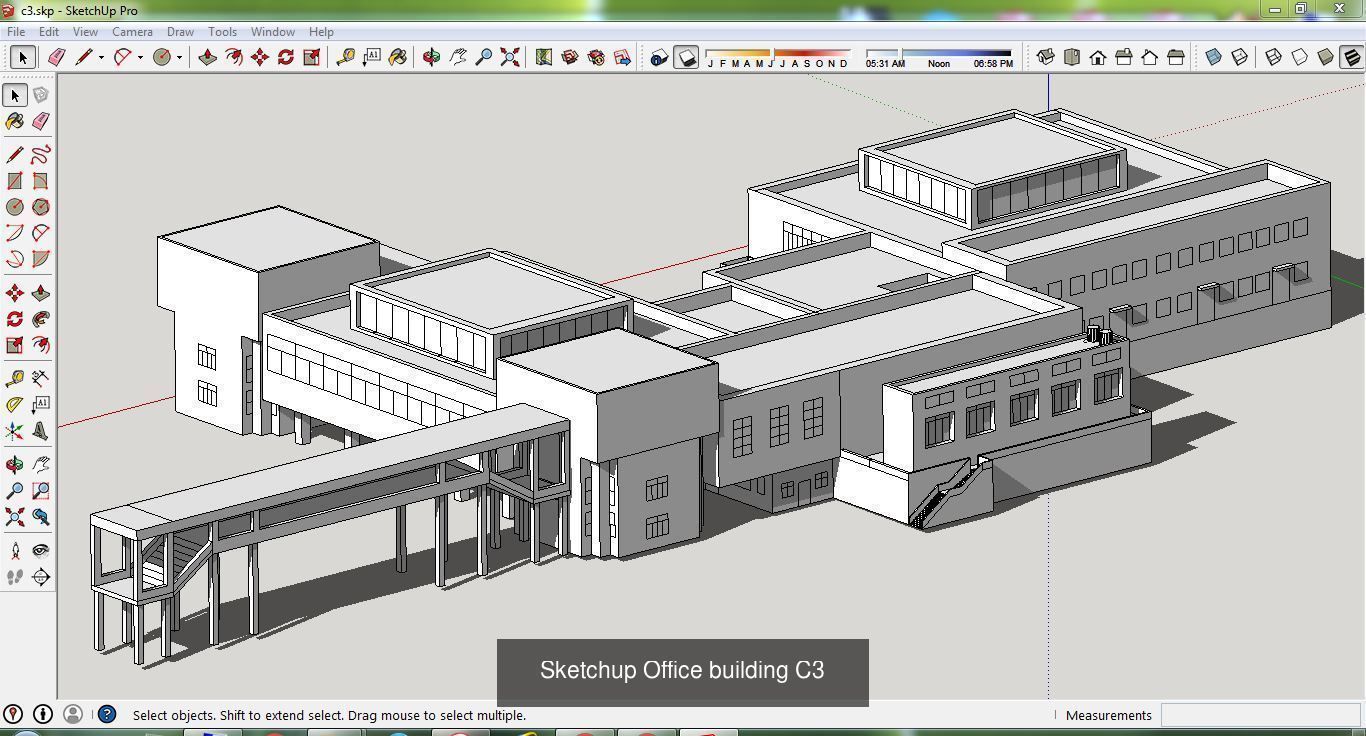This screenshot has height=736, width=1366.
Task: Enable Shaded face style
Action: (1326, 57)
